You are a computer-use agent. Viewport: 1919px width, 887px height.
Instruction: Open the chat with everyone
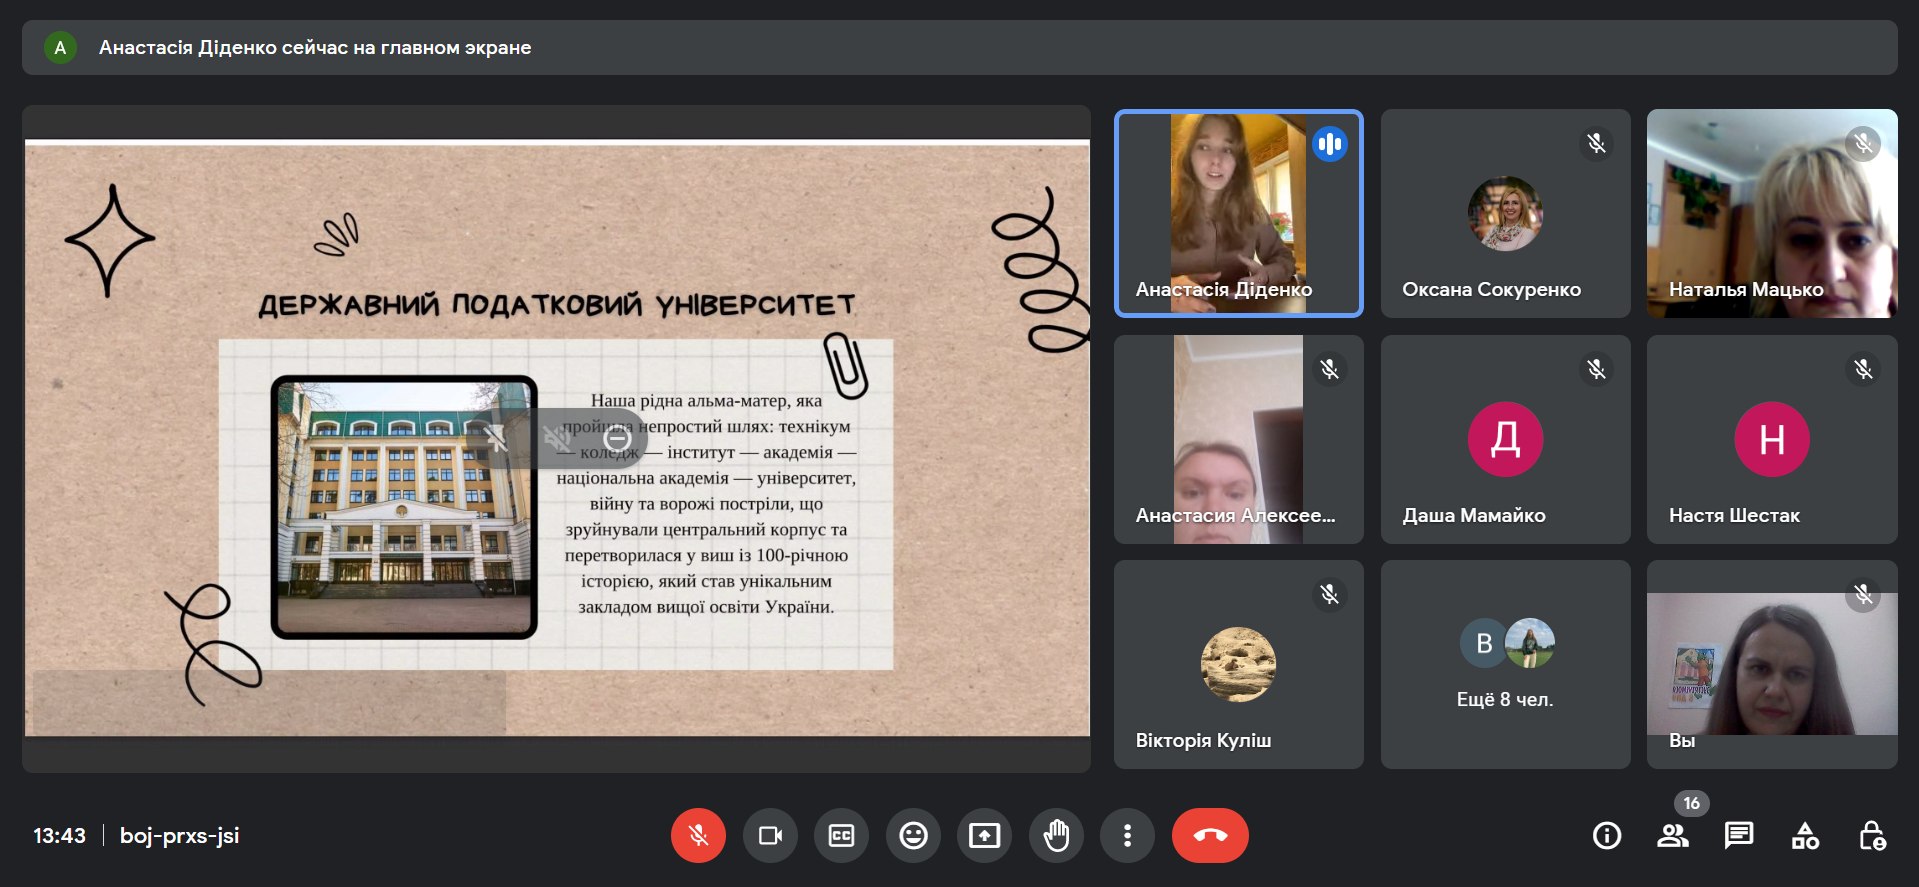(x=1739, y=835)
